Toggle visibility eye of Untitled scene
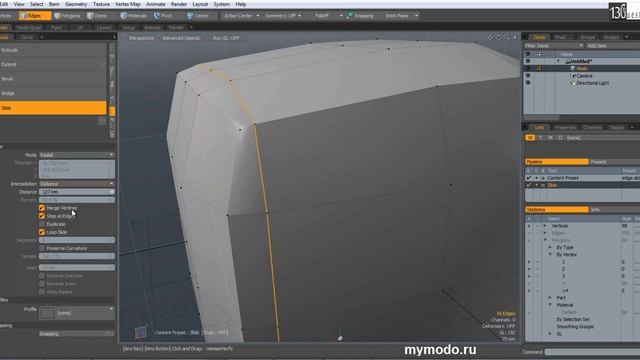Viewport: 640px width, 360px height. 528,61
